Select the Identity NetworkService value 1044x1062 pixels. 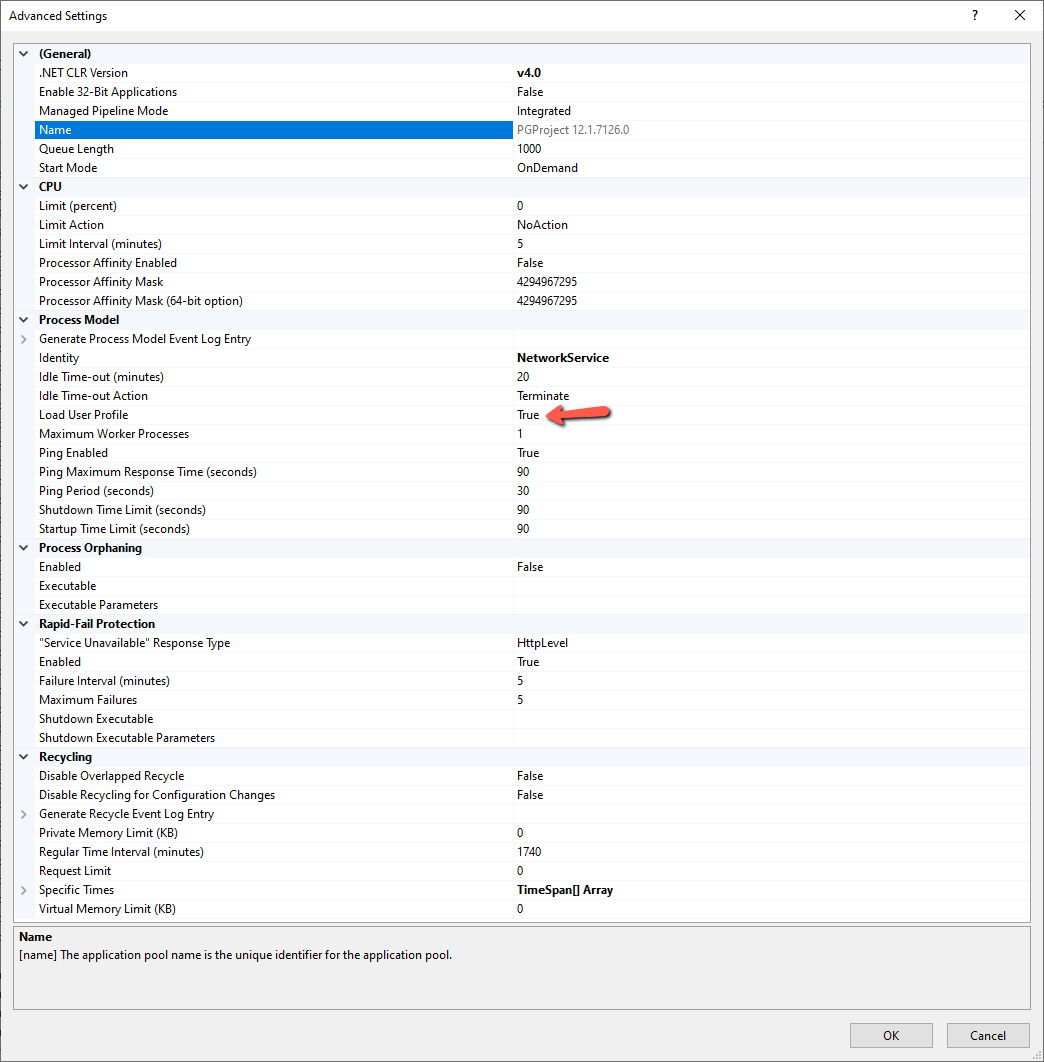click(x=563, y=358)
